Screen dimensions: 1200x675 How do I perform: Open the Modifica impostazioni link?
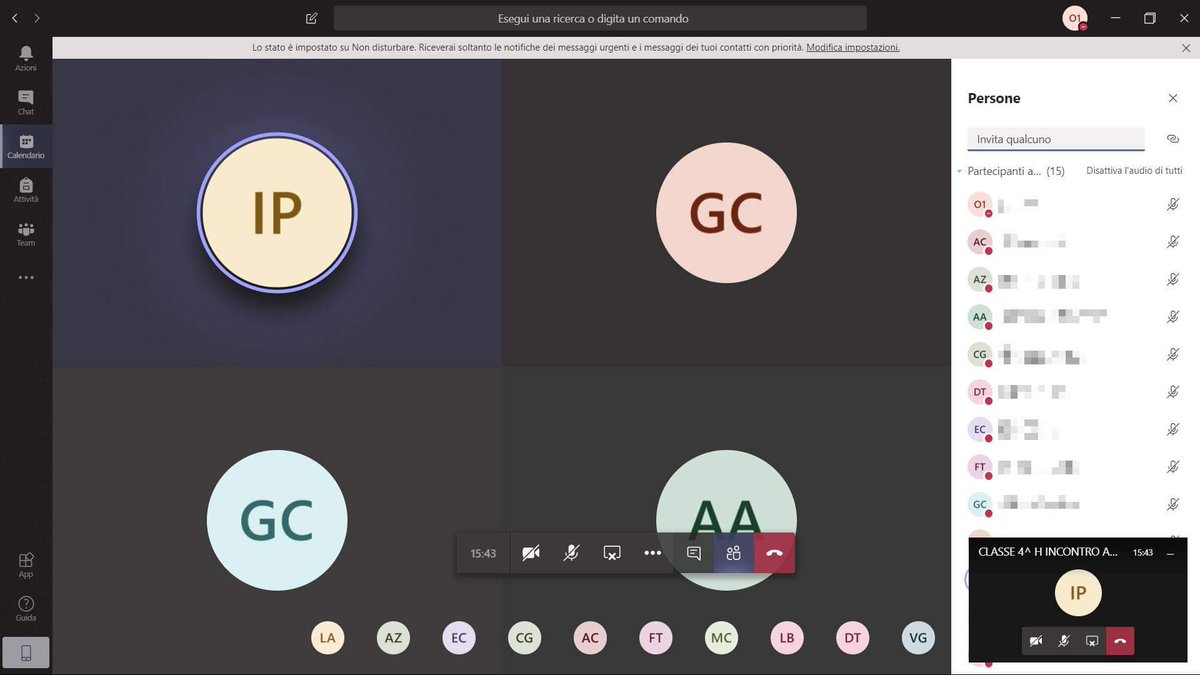[x=853, y=47]
